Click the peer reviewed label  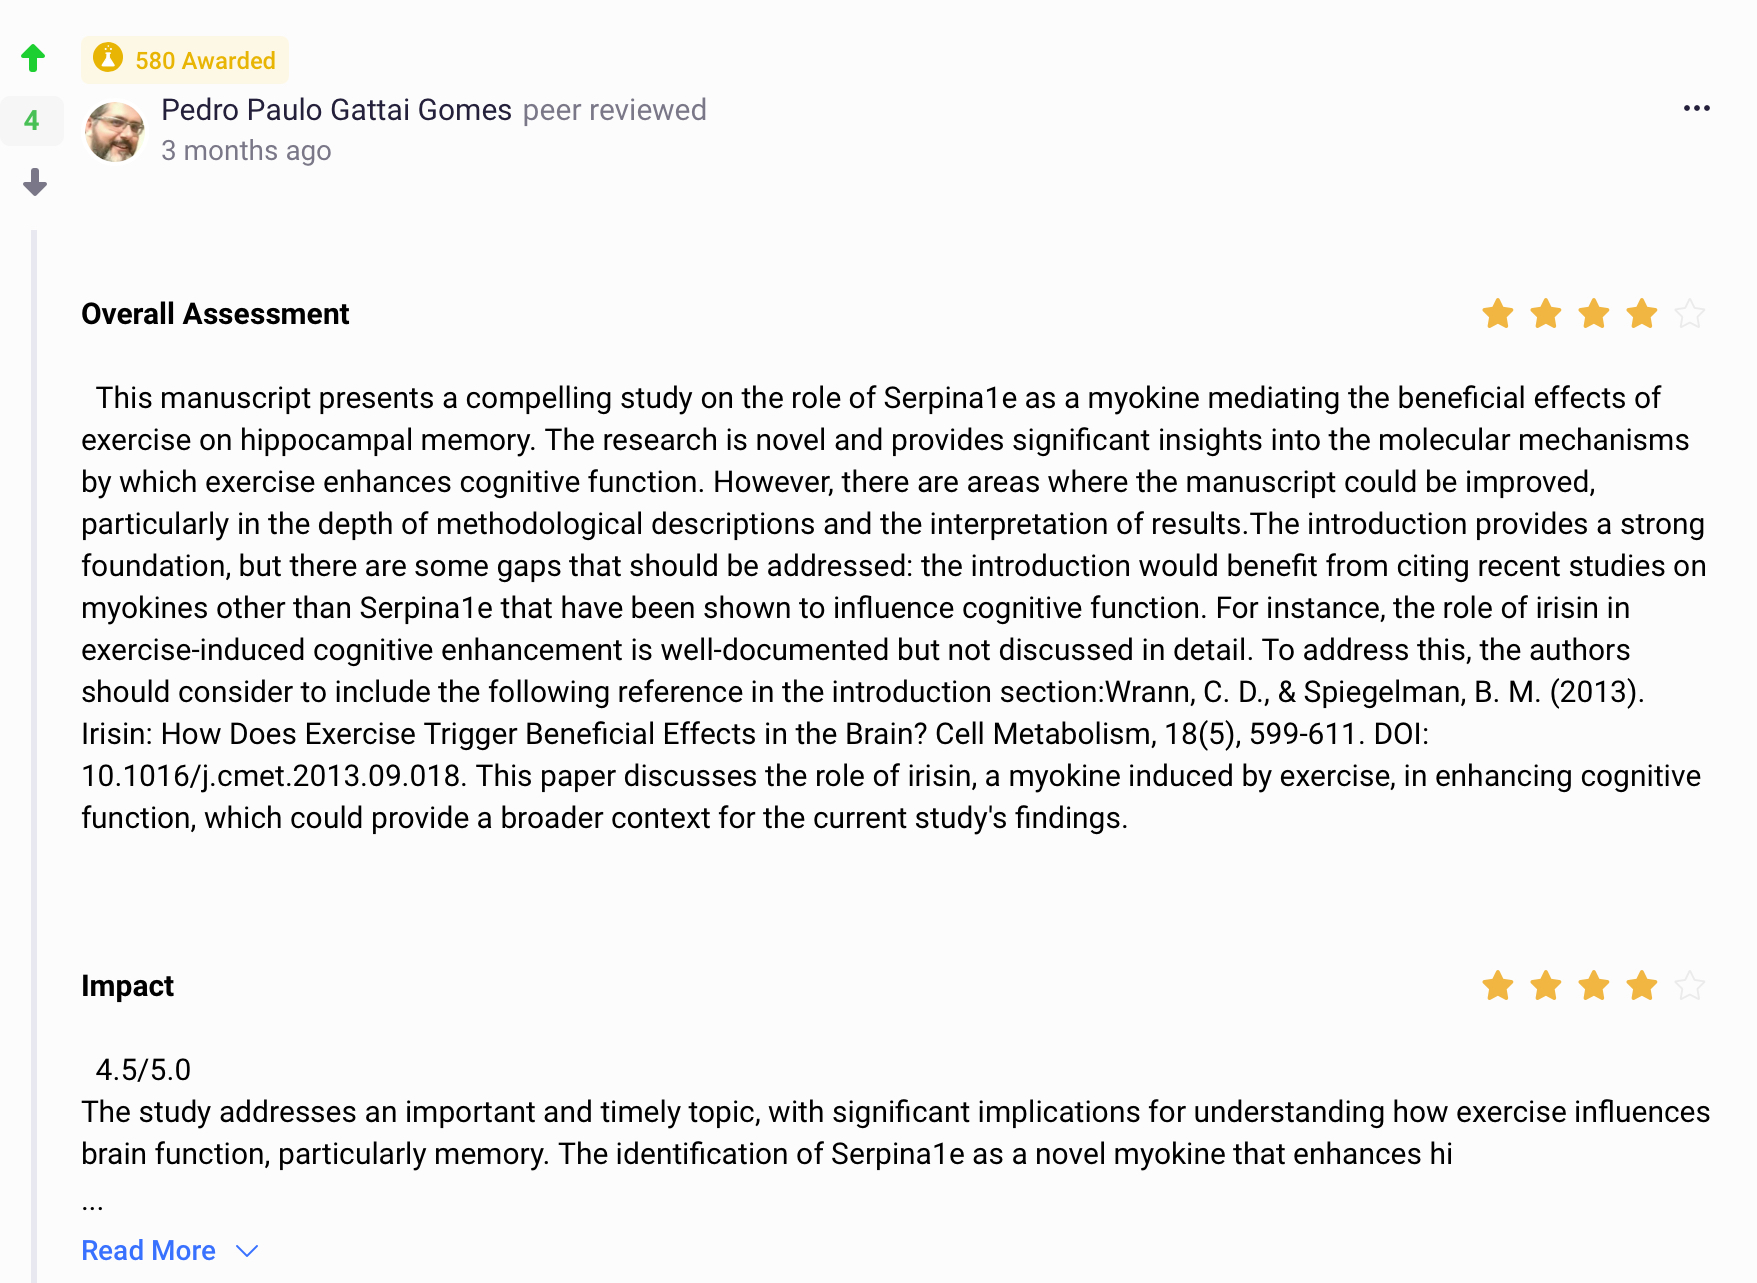click(x=614, y=110)
